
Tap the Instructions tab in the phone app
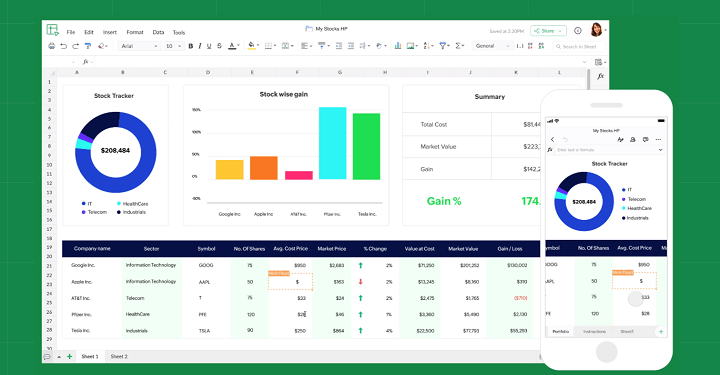pyautogui.click(x=594, y=331)
